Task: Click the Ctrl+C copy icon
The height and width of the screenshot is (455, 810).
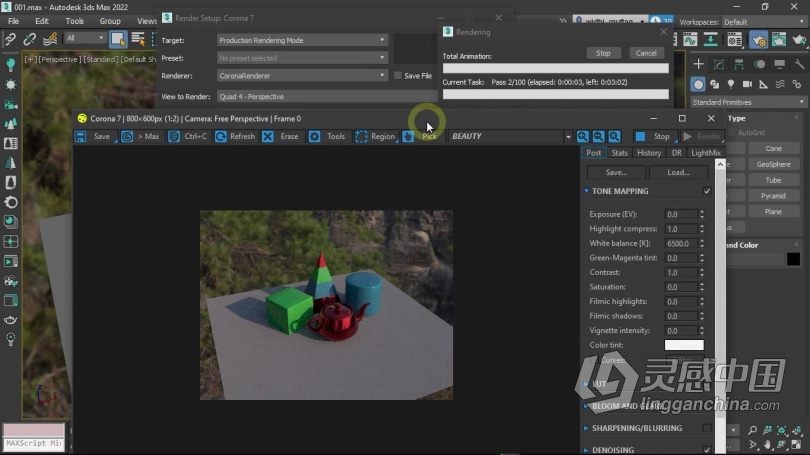Action: 174,136
